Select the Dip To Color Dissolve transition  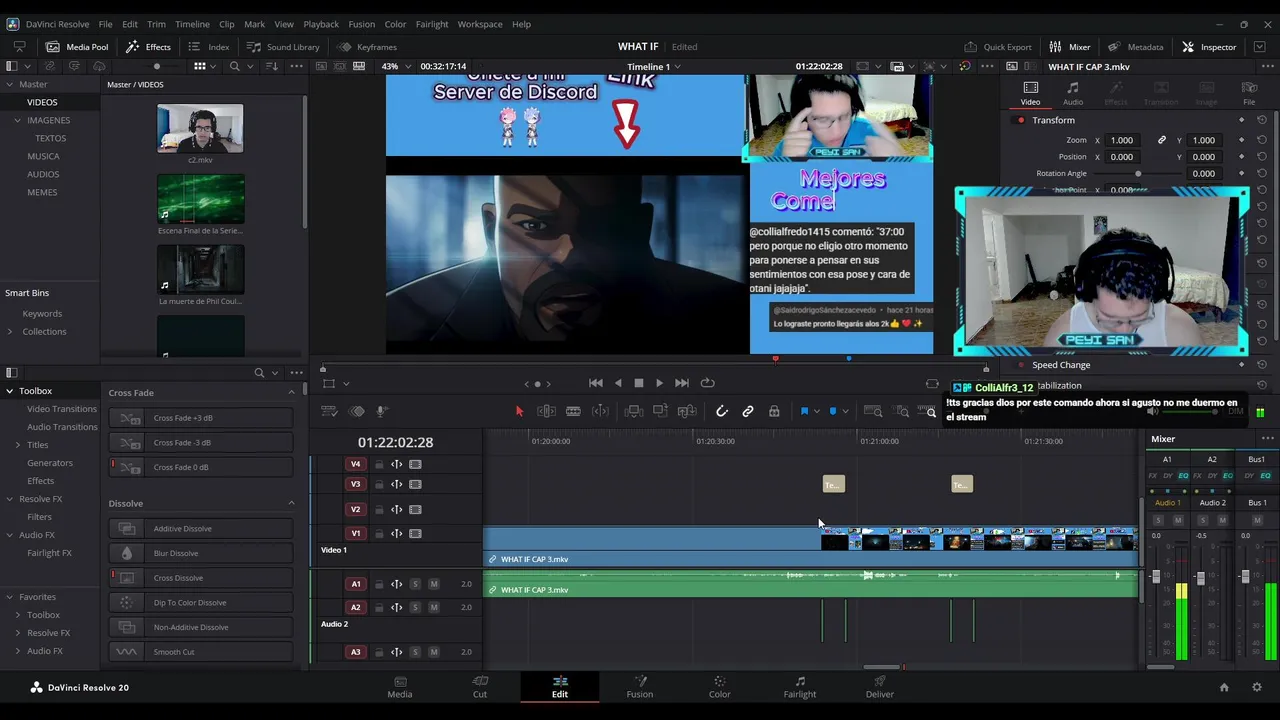pyautogui.click(x=200, y=603)
